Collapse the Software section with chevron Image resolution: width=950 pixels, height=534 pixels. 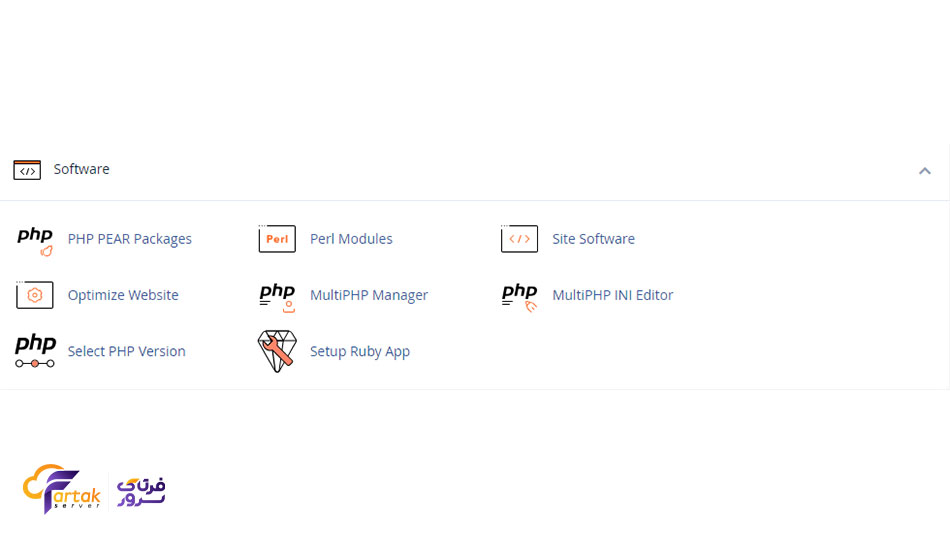click(925, 171)
